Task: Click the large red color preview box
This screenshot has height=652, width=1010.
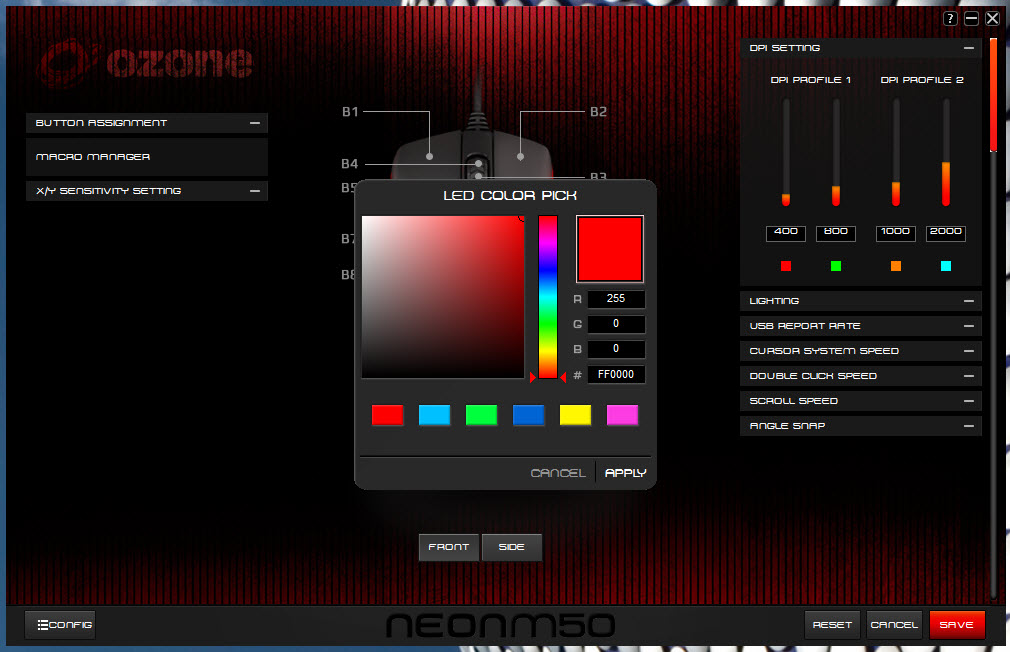Action: pyautogui.click(x=610, y=249)
